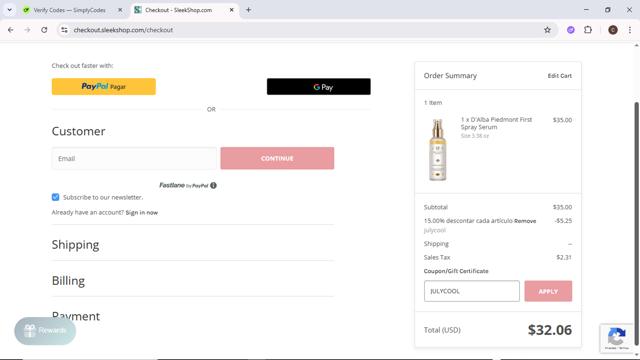640x360 pixels.
Task: Open the Chrome profile avatar
Action: [x=613, y=30]
